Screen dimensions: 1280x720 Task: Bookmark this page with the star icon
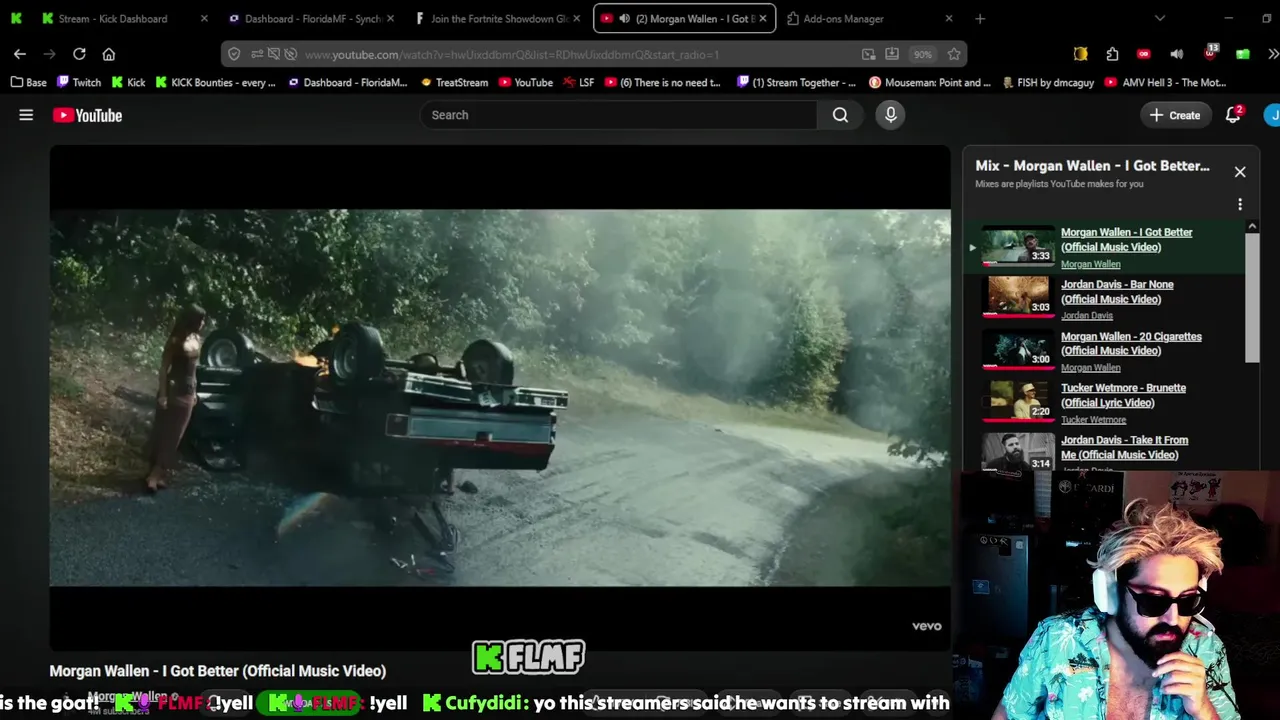(954, 54)
